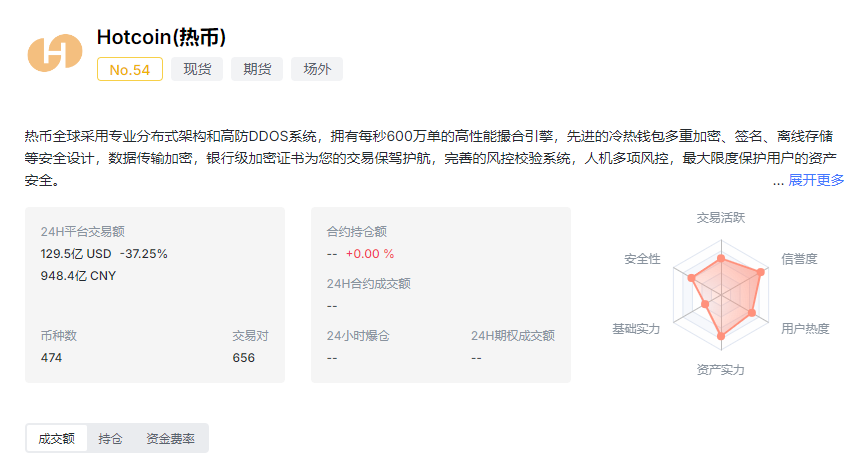Click the 129.5亿 USD trading volume
854x461 pixels.
click(x=76, y=253)
